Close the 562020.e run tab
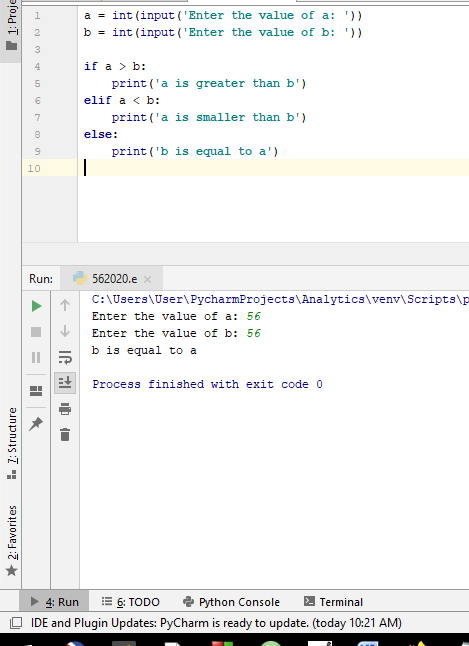 (147, 280)
